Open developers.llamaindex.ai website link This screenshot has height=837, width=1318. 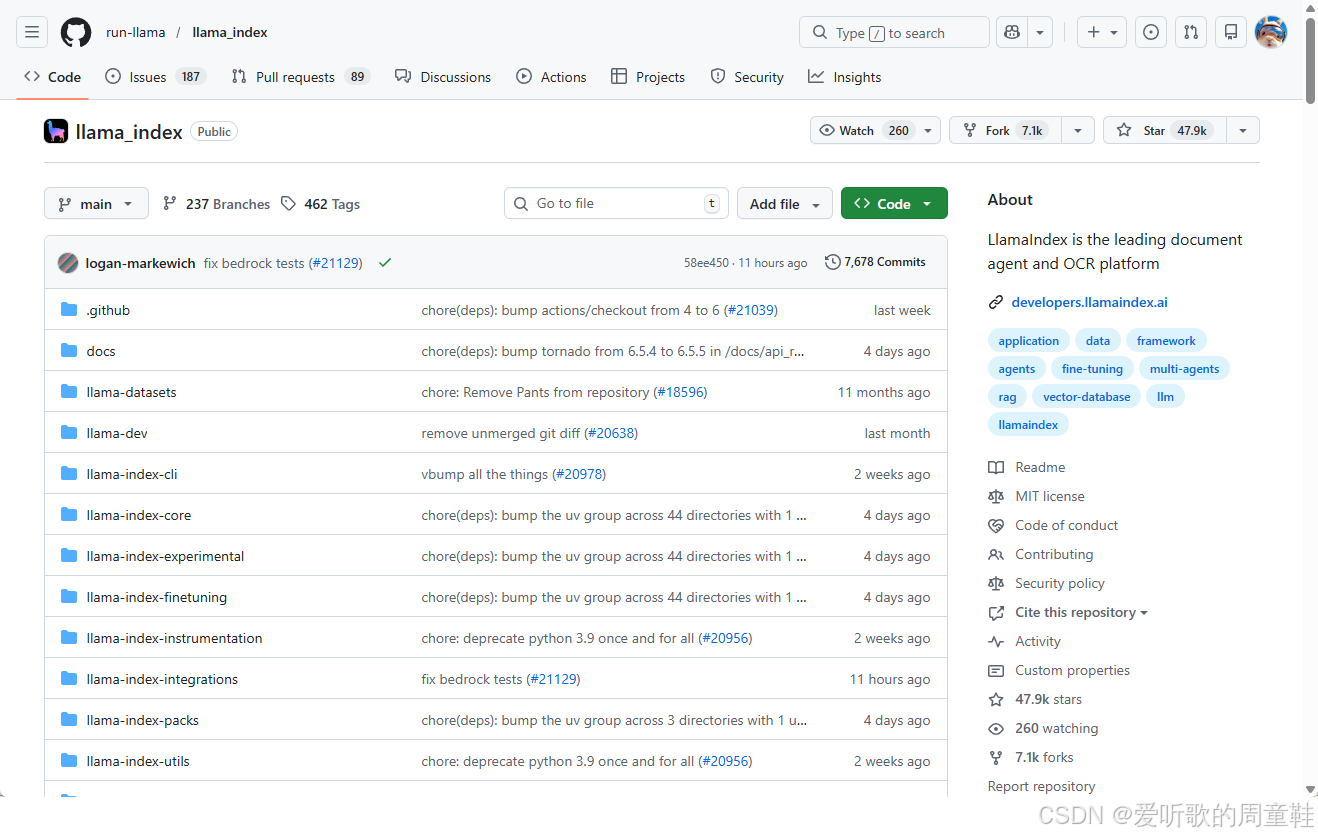coord(1089,302)
